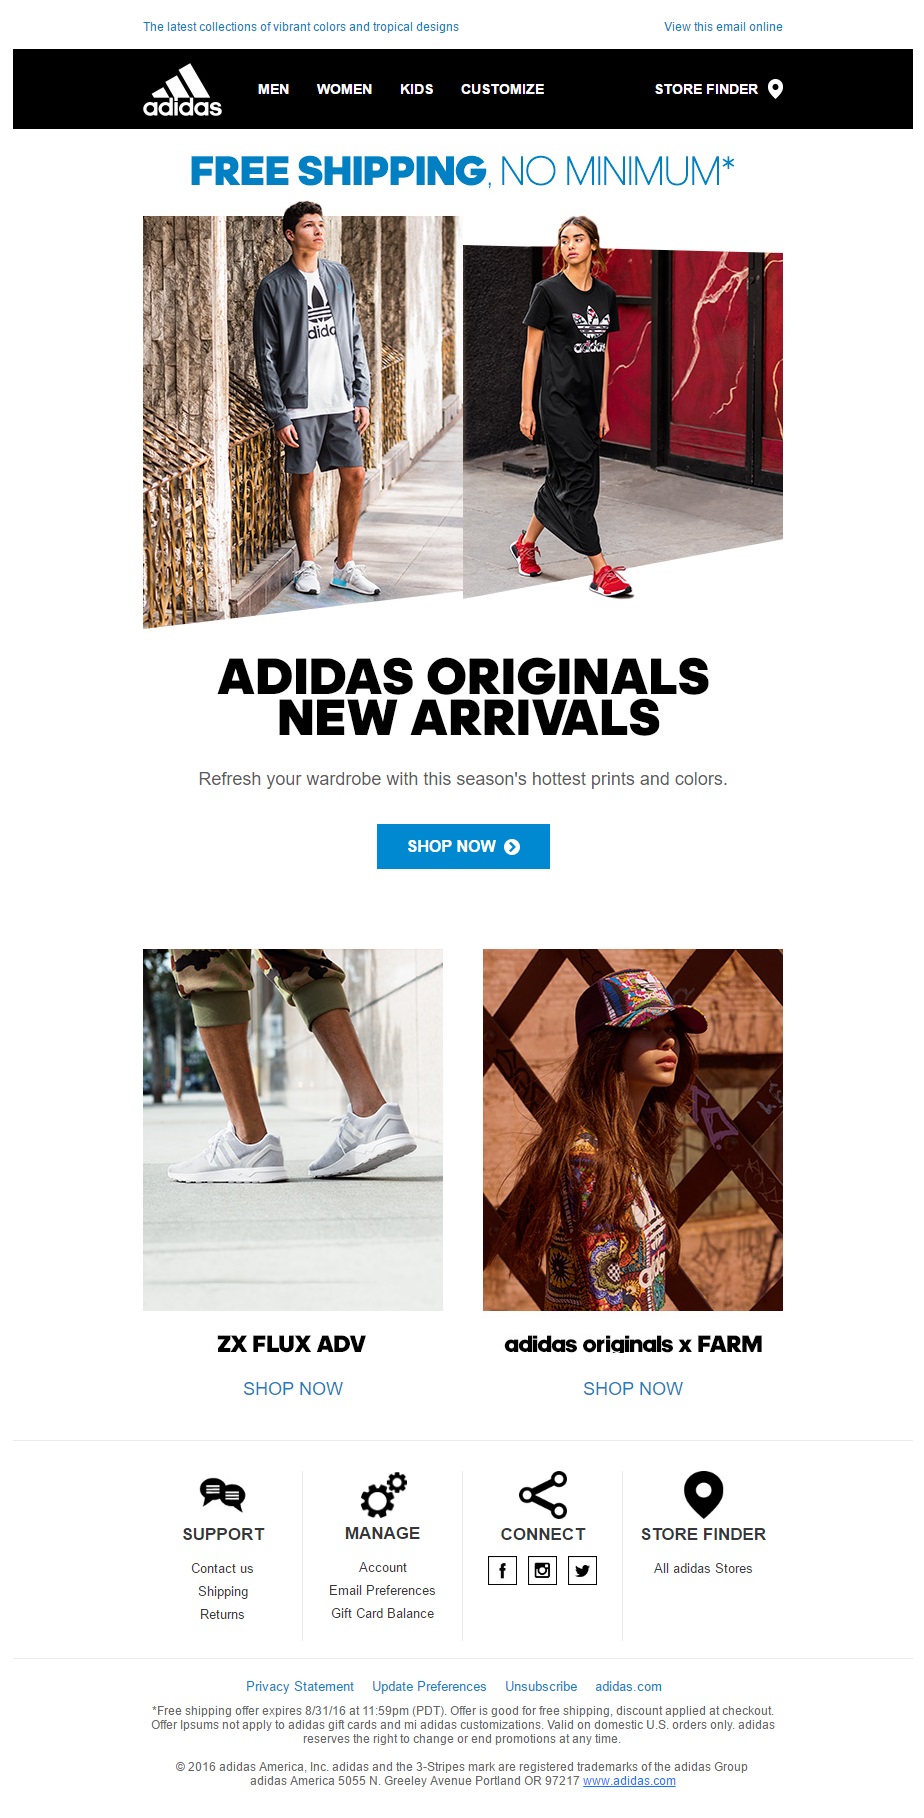Viewport: 924px width, 1818px height.
Task: Select the CUSTOMIZE navigation item
Action: tap(502, 89)
